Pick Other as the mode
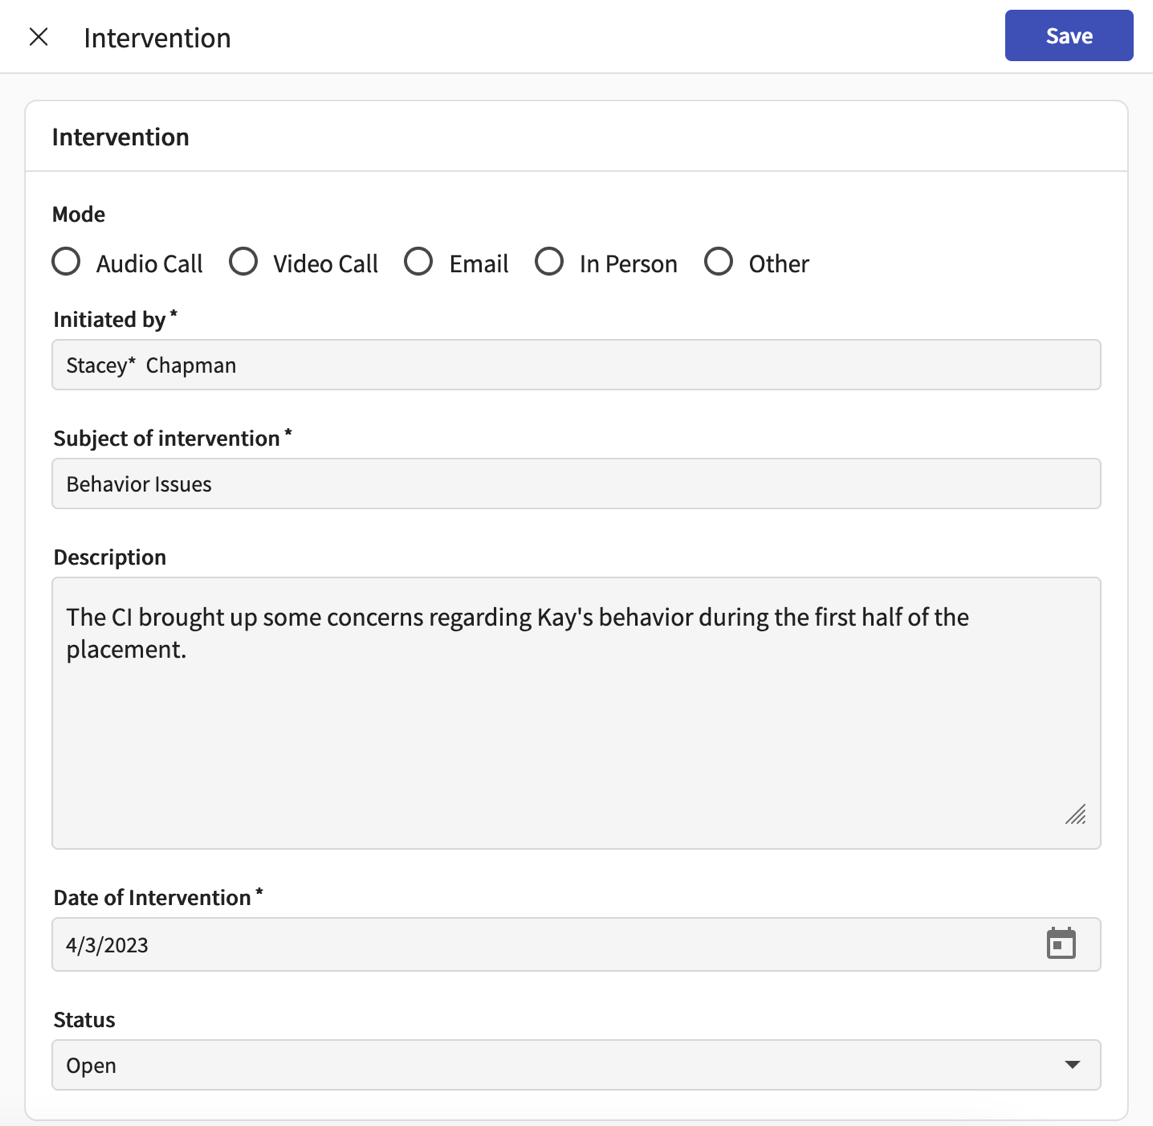This screenshot has height=1126, width=1153. (x=718, y=261)
